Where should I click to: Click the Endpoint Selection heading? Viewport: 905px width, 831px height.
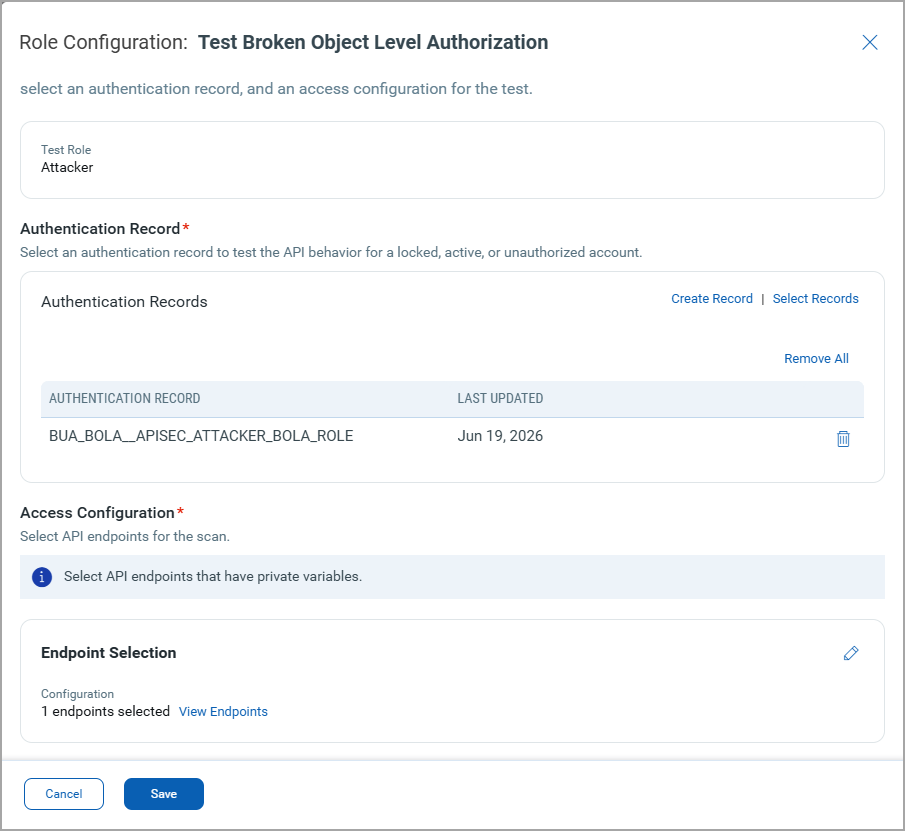109,653
